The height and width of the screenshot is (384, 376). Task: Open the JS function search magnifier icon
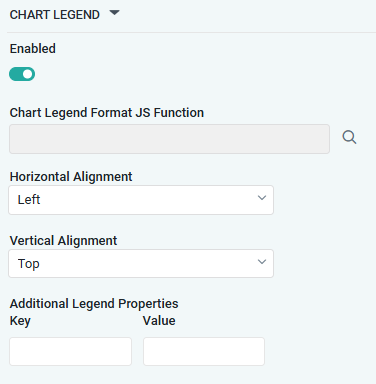[x=349, y=137]
